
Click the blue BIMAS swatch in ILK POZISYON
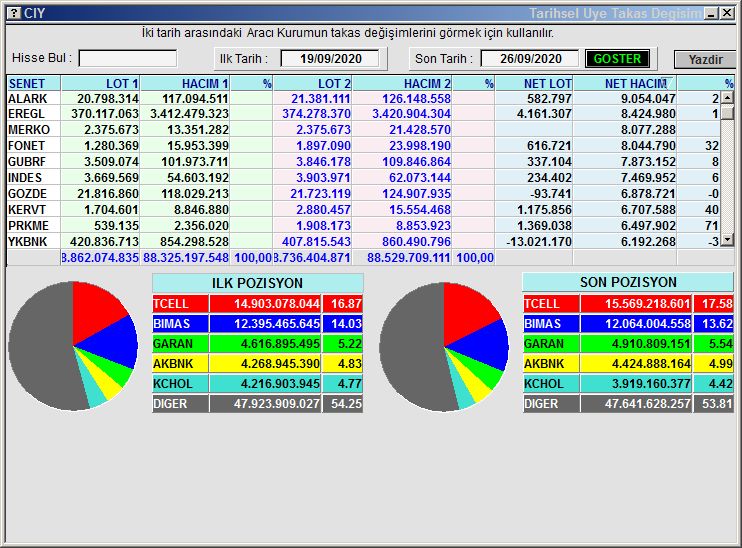coord(180,324)
